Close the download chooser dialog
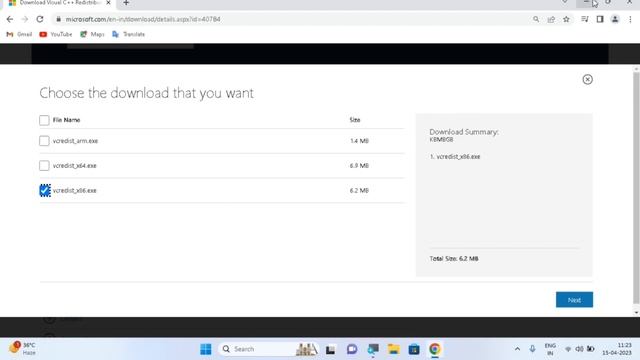Image resolution: width=640 pixels, height=360 pixels. coord(587,79)
